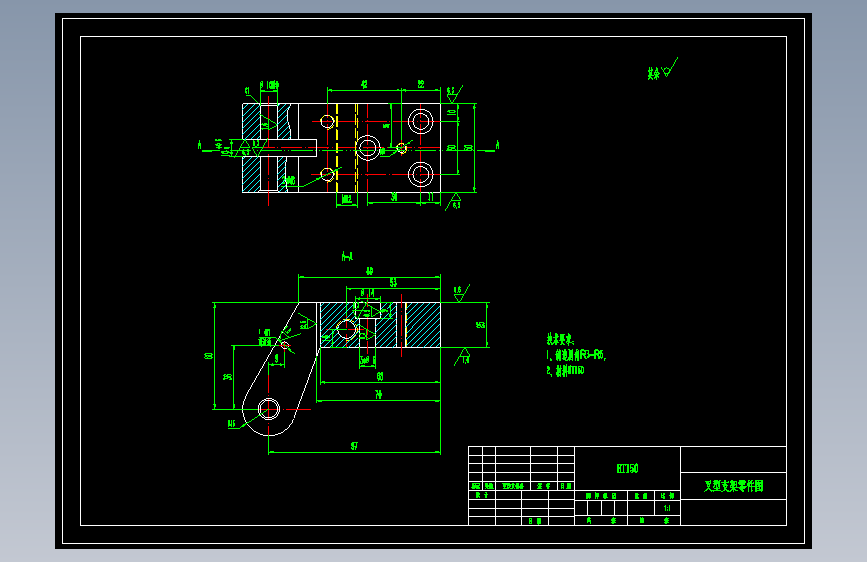Viewport: 867px width, 562px height.
Task: Select the dimension 11 below top view
Action: 431,197
